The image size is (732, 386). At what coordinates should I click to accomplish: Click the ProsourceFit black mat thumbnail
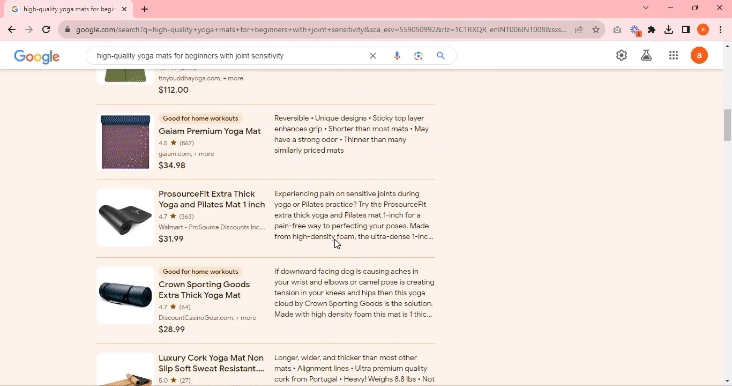pos(125,218)
